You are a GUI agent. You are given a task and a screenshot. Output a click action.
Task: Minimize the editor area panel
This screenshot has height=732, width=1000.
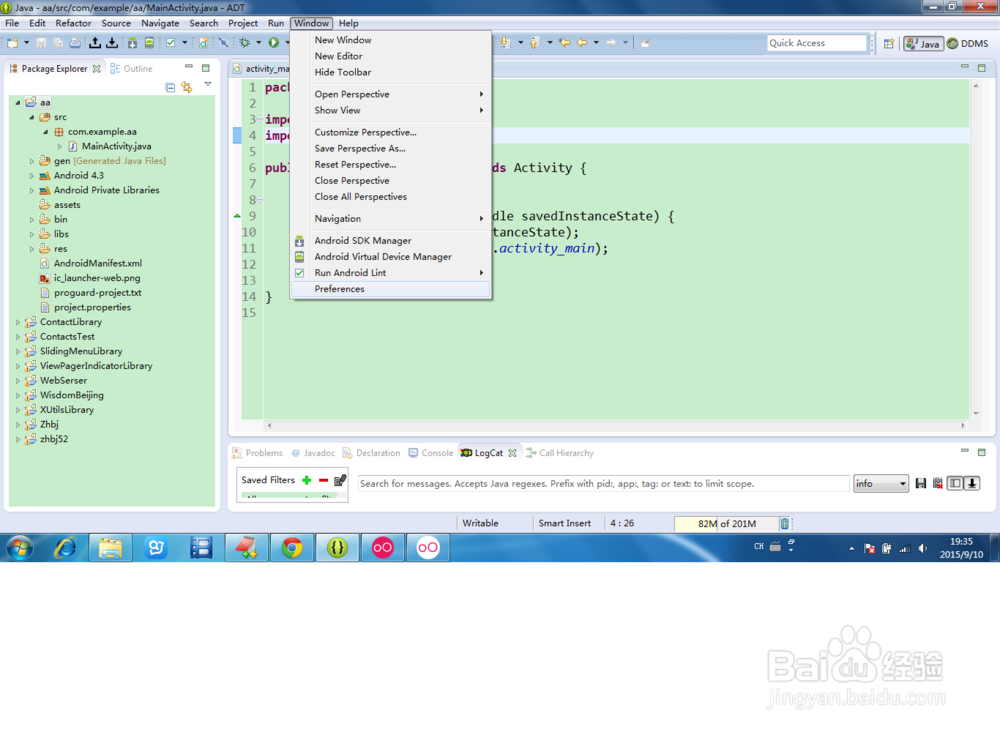tap(964, 66)
